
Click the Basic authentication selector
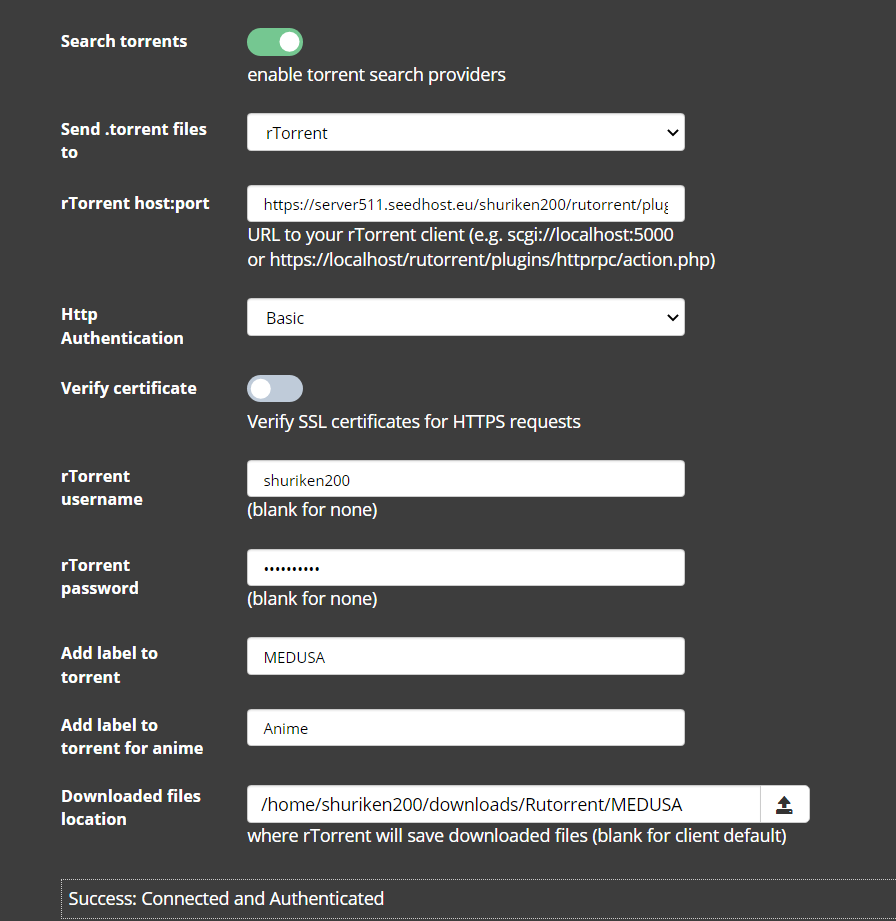465,317
